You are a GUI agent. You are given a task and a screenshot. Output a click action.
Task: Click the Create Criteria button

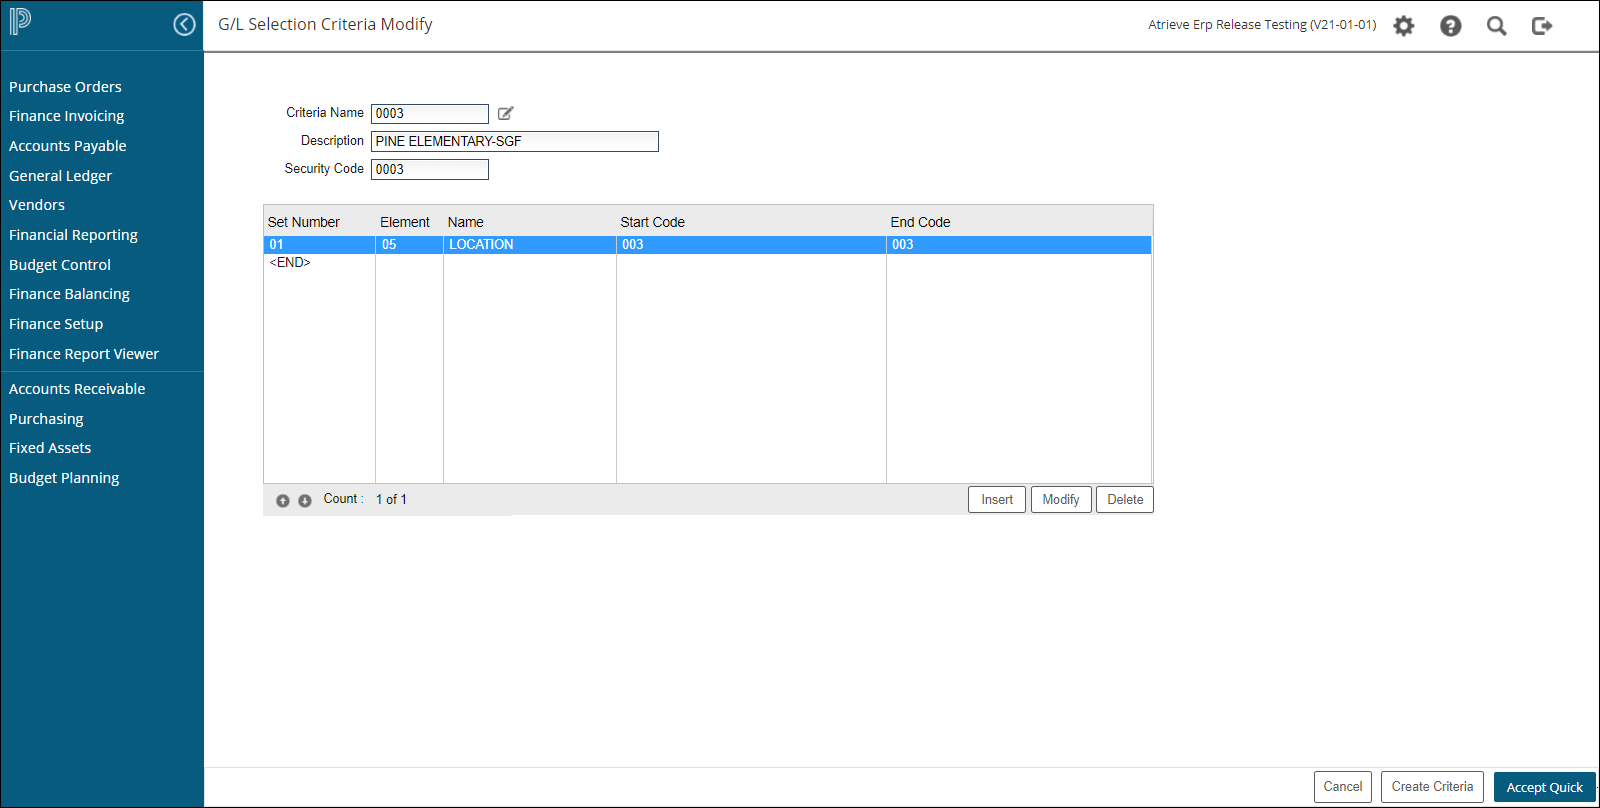point(1432,787)
